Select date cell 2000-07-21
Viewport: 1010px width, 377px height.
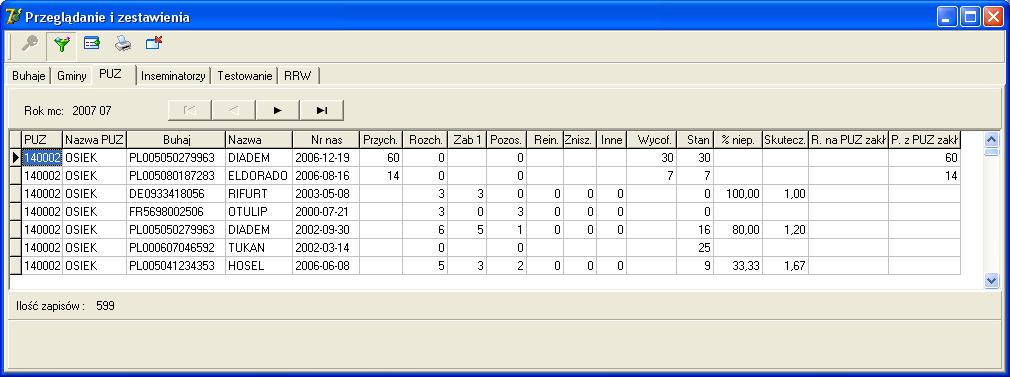326,211
